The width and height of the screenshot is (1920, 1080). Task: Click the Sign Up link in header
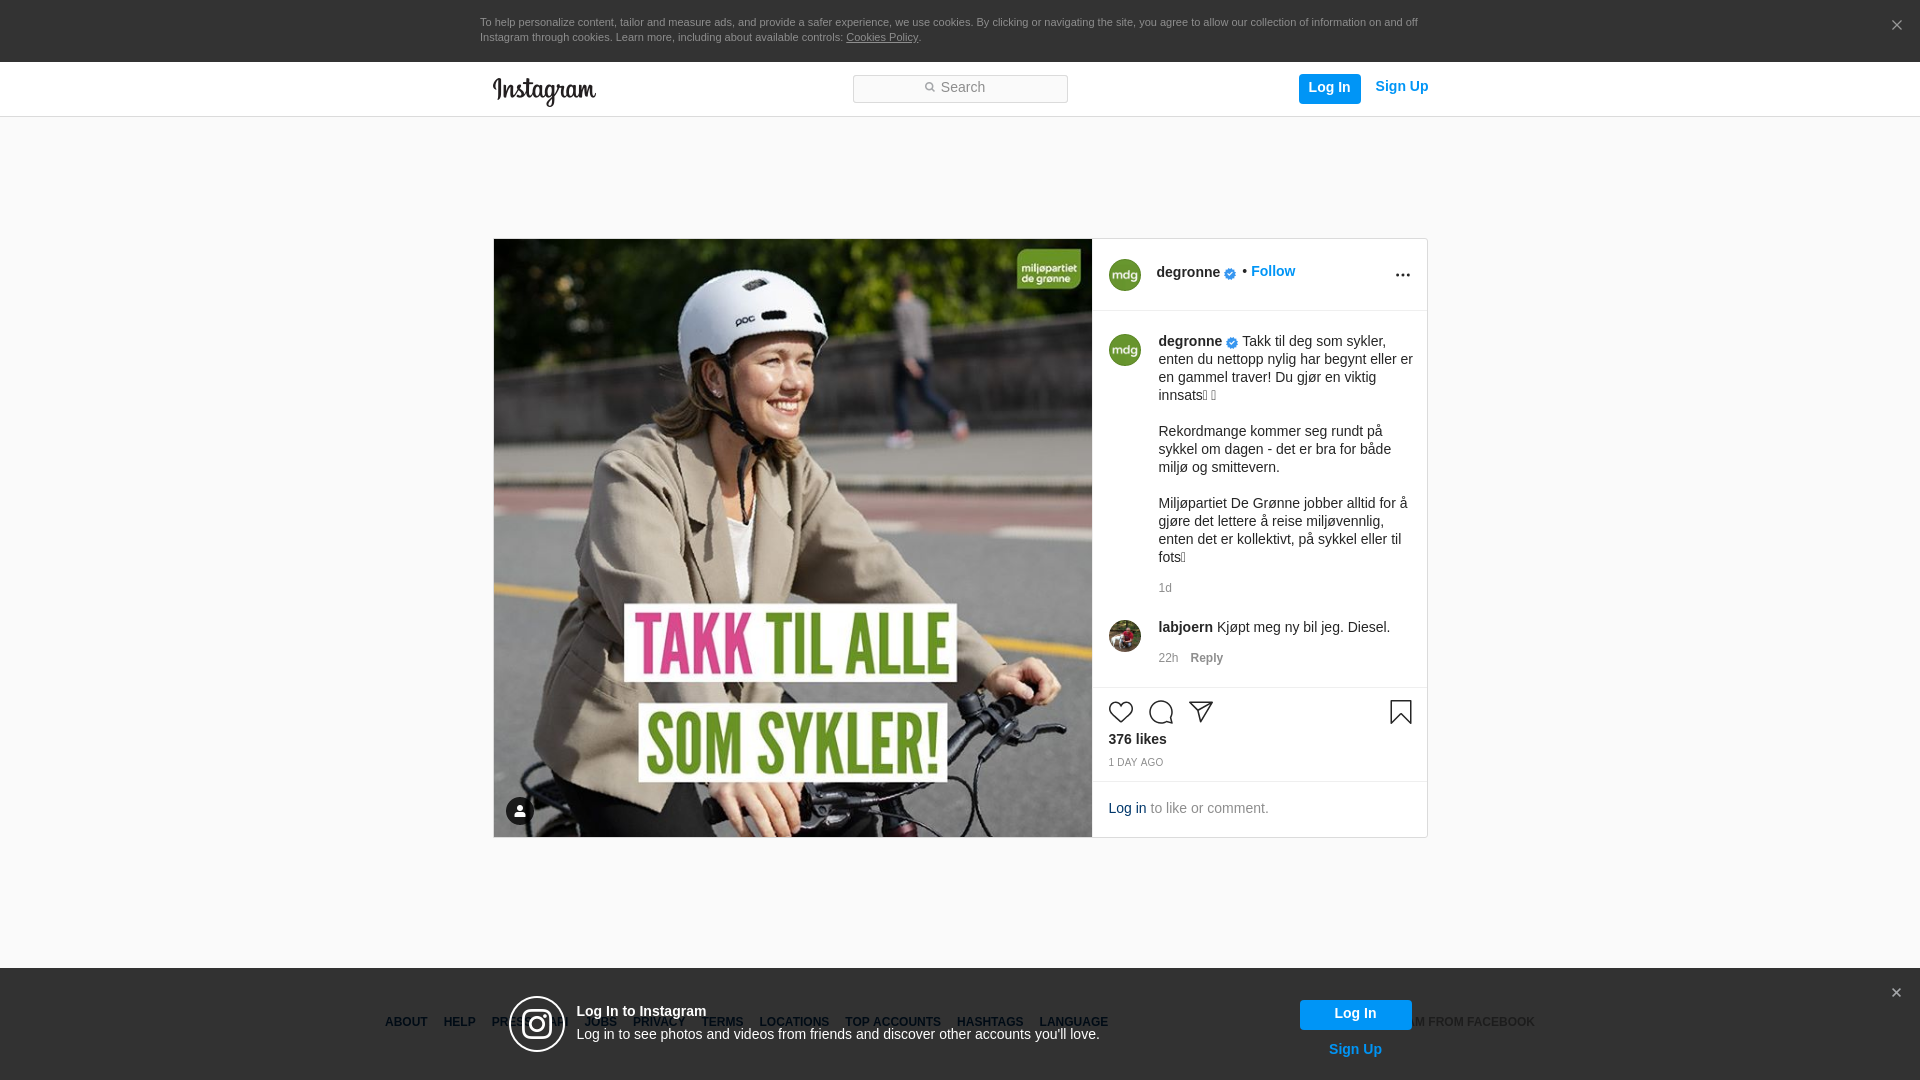(x=1401, y=87)
